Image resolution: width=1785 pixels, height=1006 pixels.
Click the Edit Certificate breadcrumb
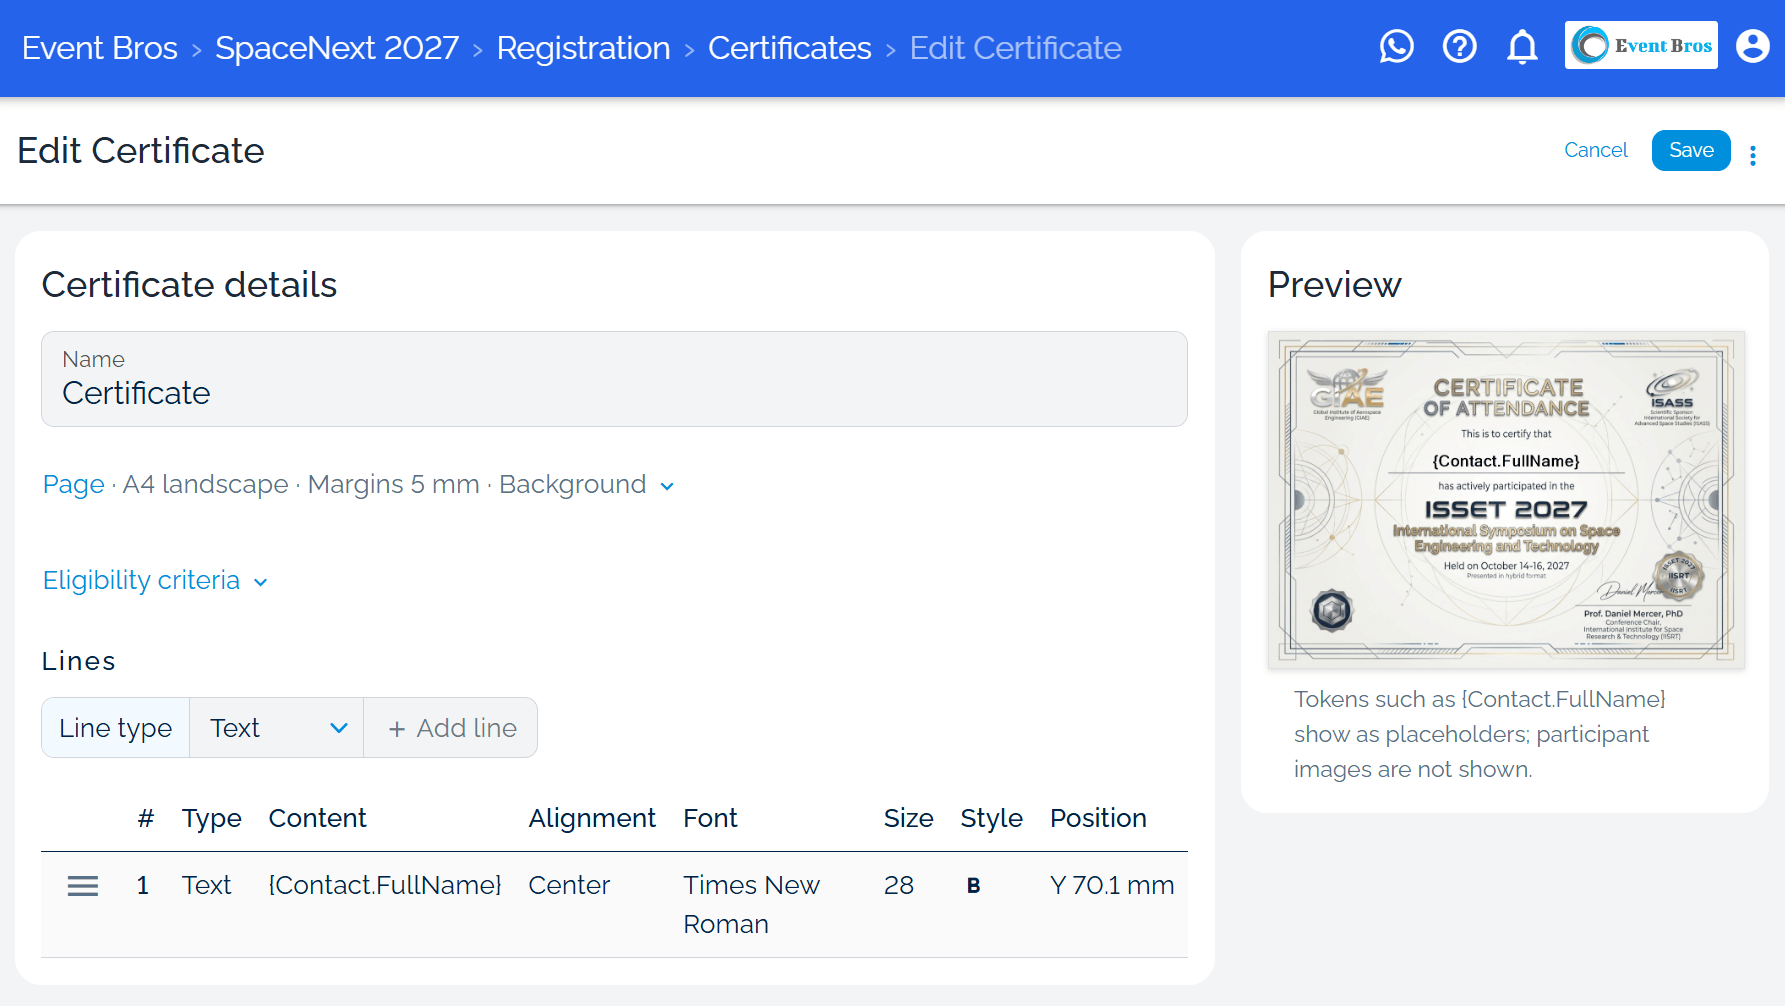tap(1015, 48)
